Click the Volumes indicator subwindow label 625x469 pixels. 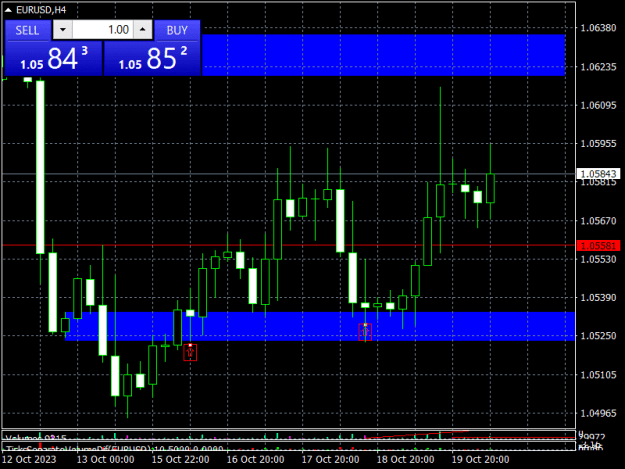point(36,438)
